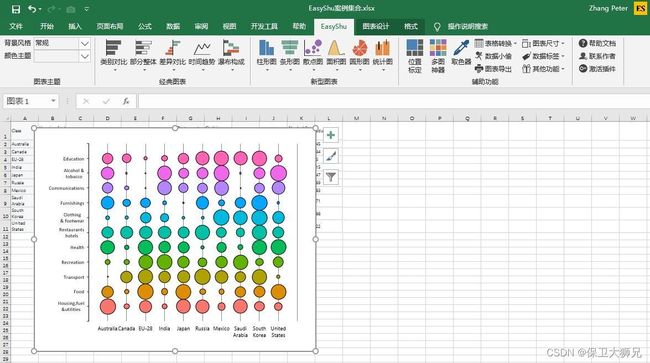Click 联系作者 contact author

(x=597, y=56)
